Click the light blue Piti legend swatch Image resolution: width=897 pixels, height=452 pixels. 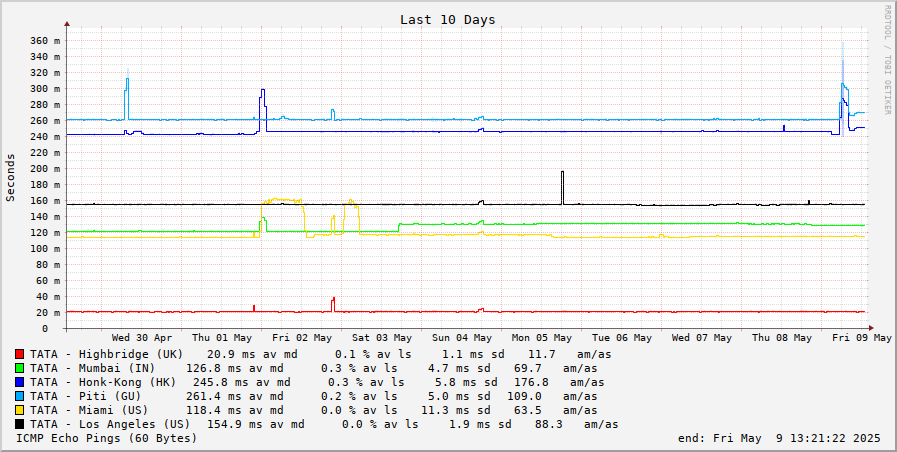pyautogui.click(x=19, y=397)
